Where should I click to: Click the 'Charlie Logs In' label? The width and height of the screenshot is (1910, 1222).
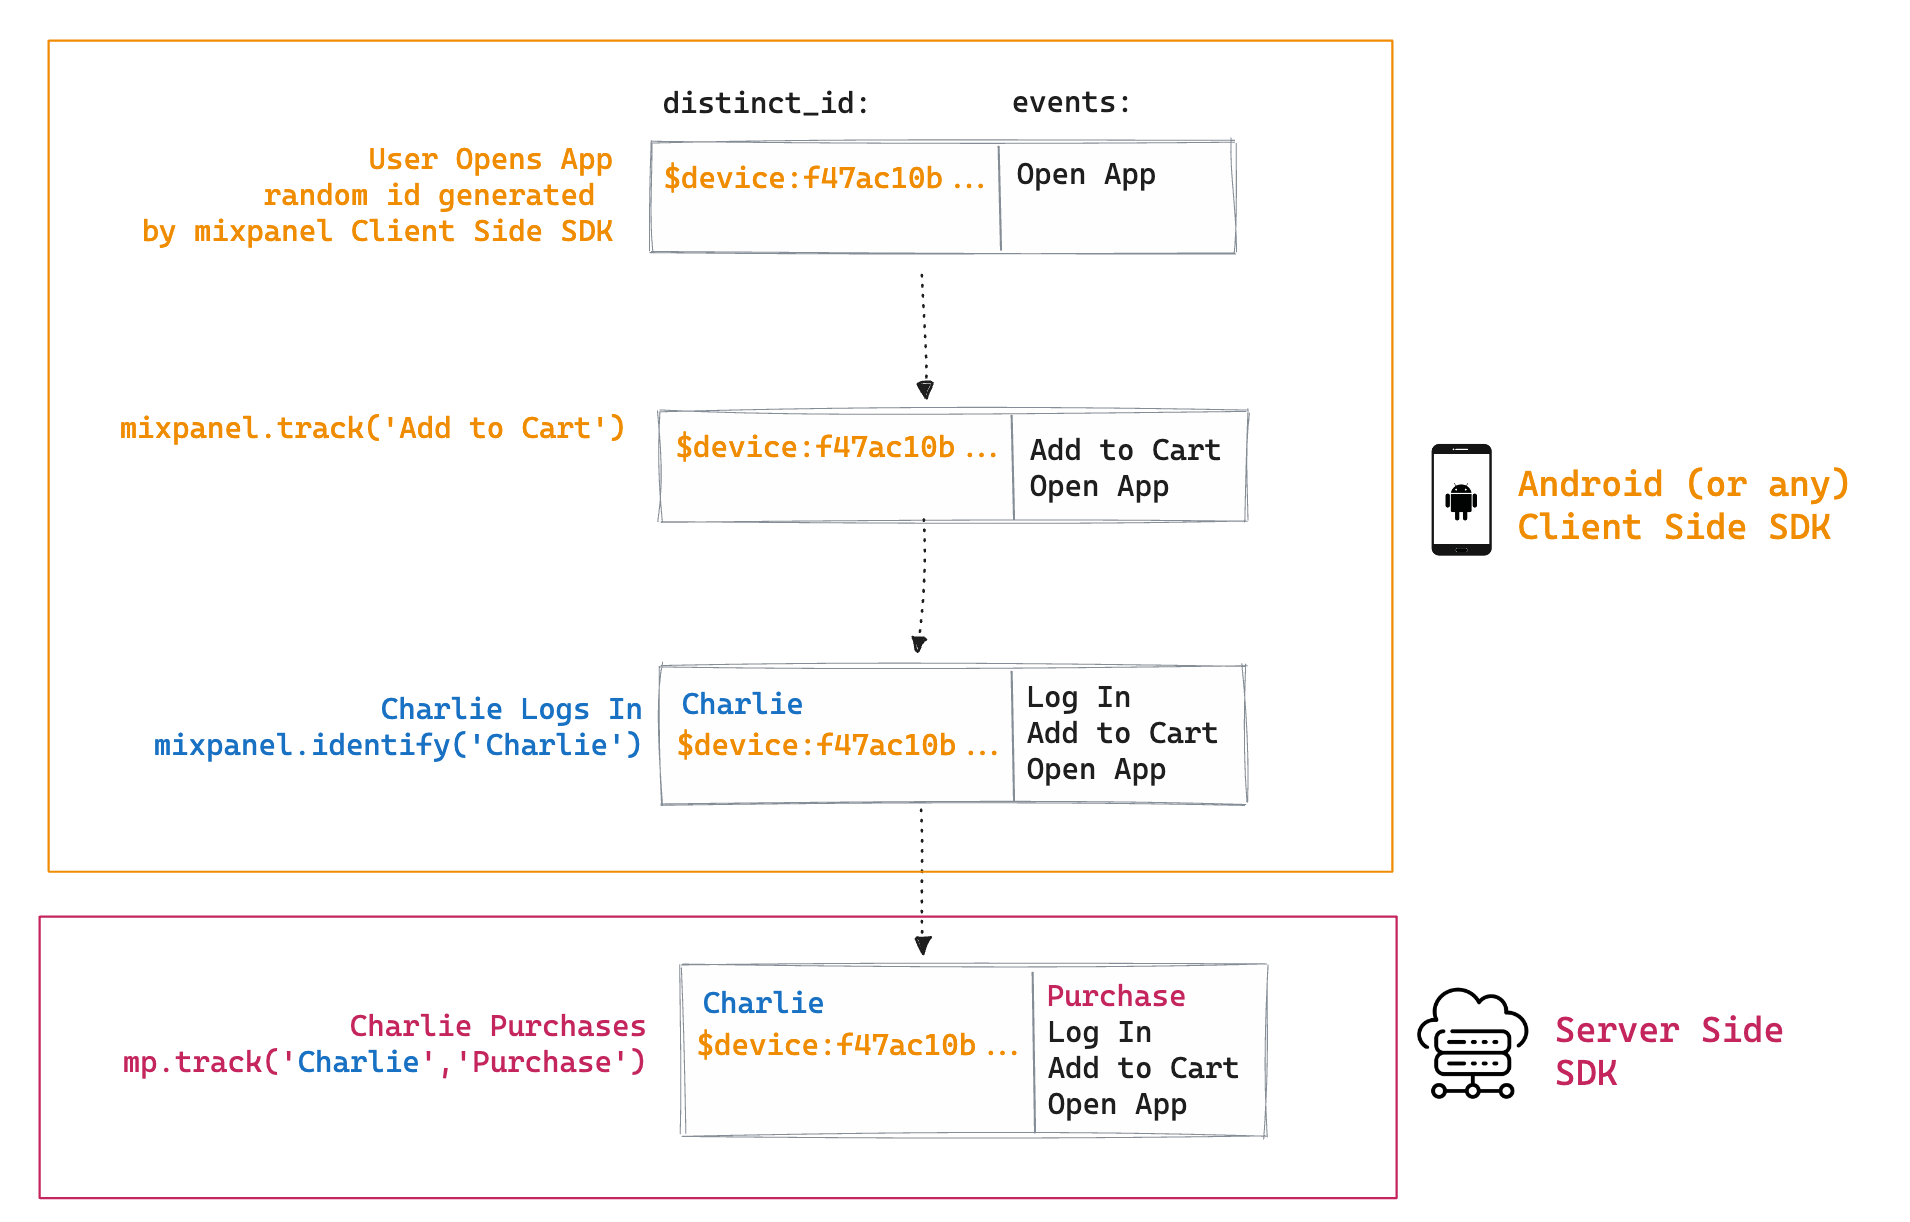[511, 709]
